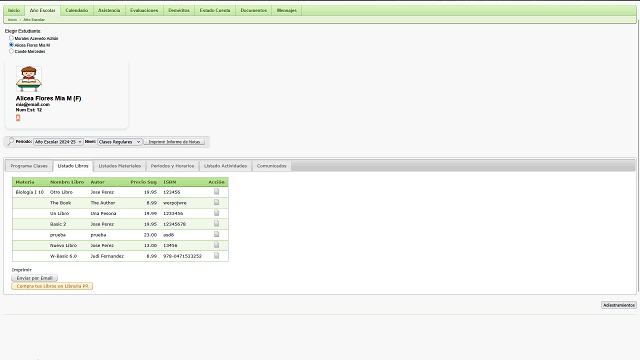Open document icon for Un Libro row
The image size is (640, 360).
pyautogui.click(x=216, y=213)
